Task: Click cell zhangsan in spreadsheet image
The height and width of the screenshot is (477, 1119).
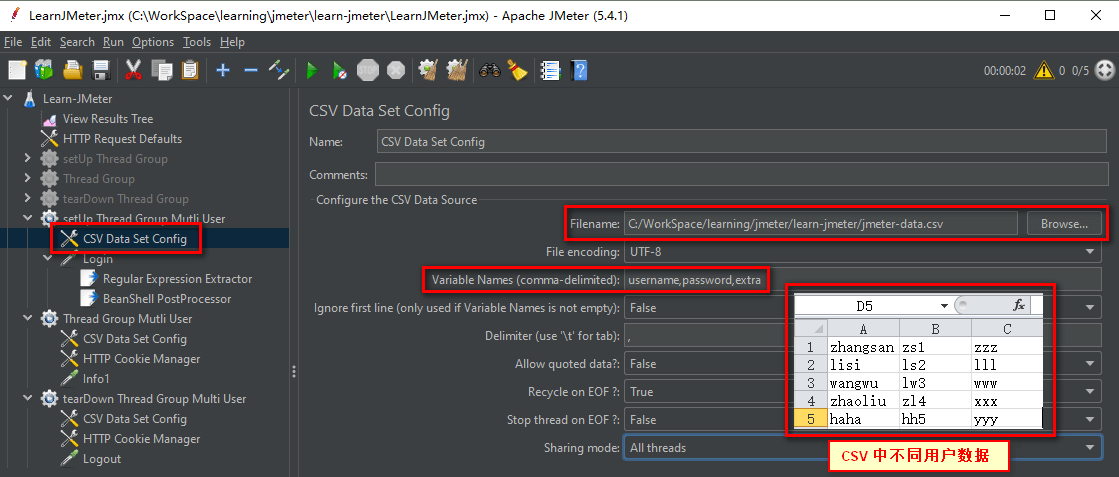Action: click(x=862, y=348)
